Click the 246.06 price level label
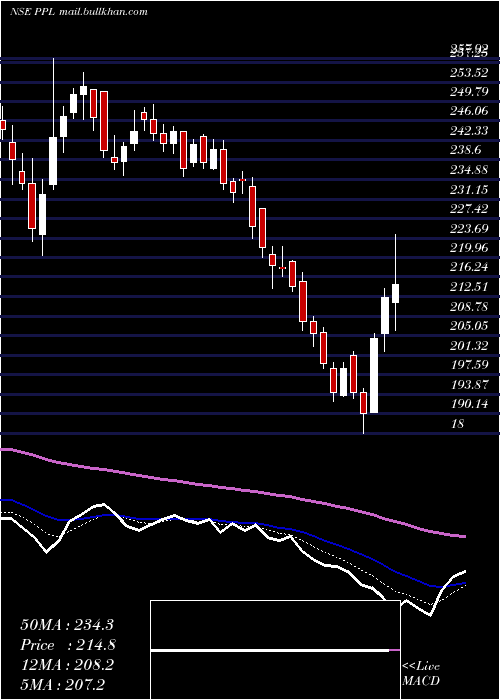Viewport: 500px width, 700px height. (469, 112)
